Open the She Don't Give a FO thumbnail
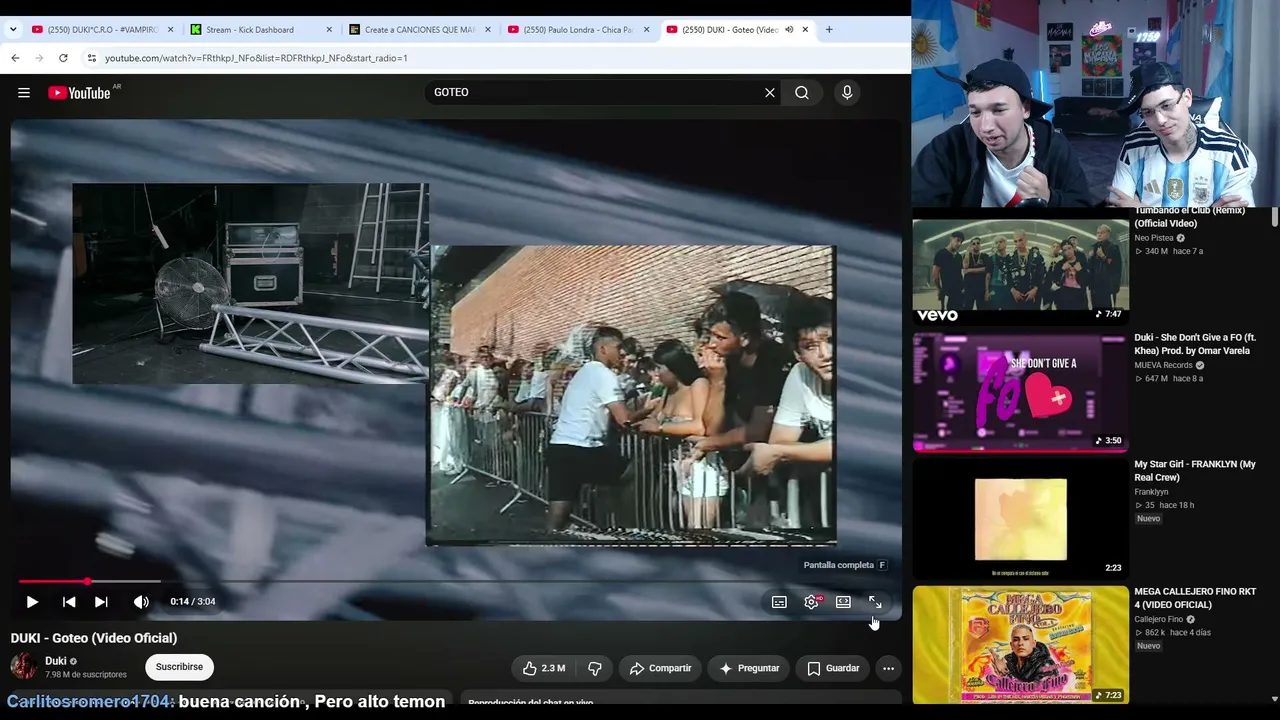1280x720 pixels. click(1021, 392)
